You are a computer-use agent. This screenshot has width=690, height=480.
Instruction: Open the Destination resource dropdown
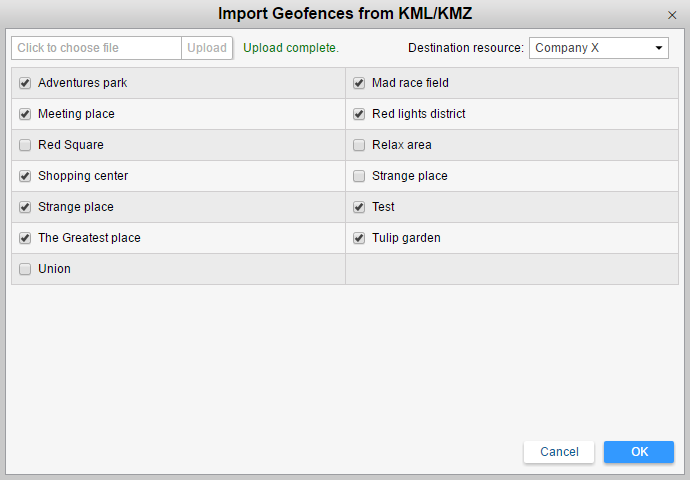(x=598, y=48)
